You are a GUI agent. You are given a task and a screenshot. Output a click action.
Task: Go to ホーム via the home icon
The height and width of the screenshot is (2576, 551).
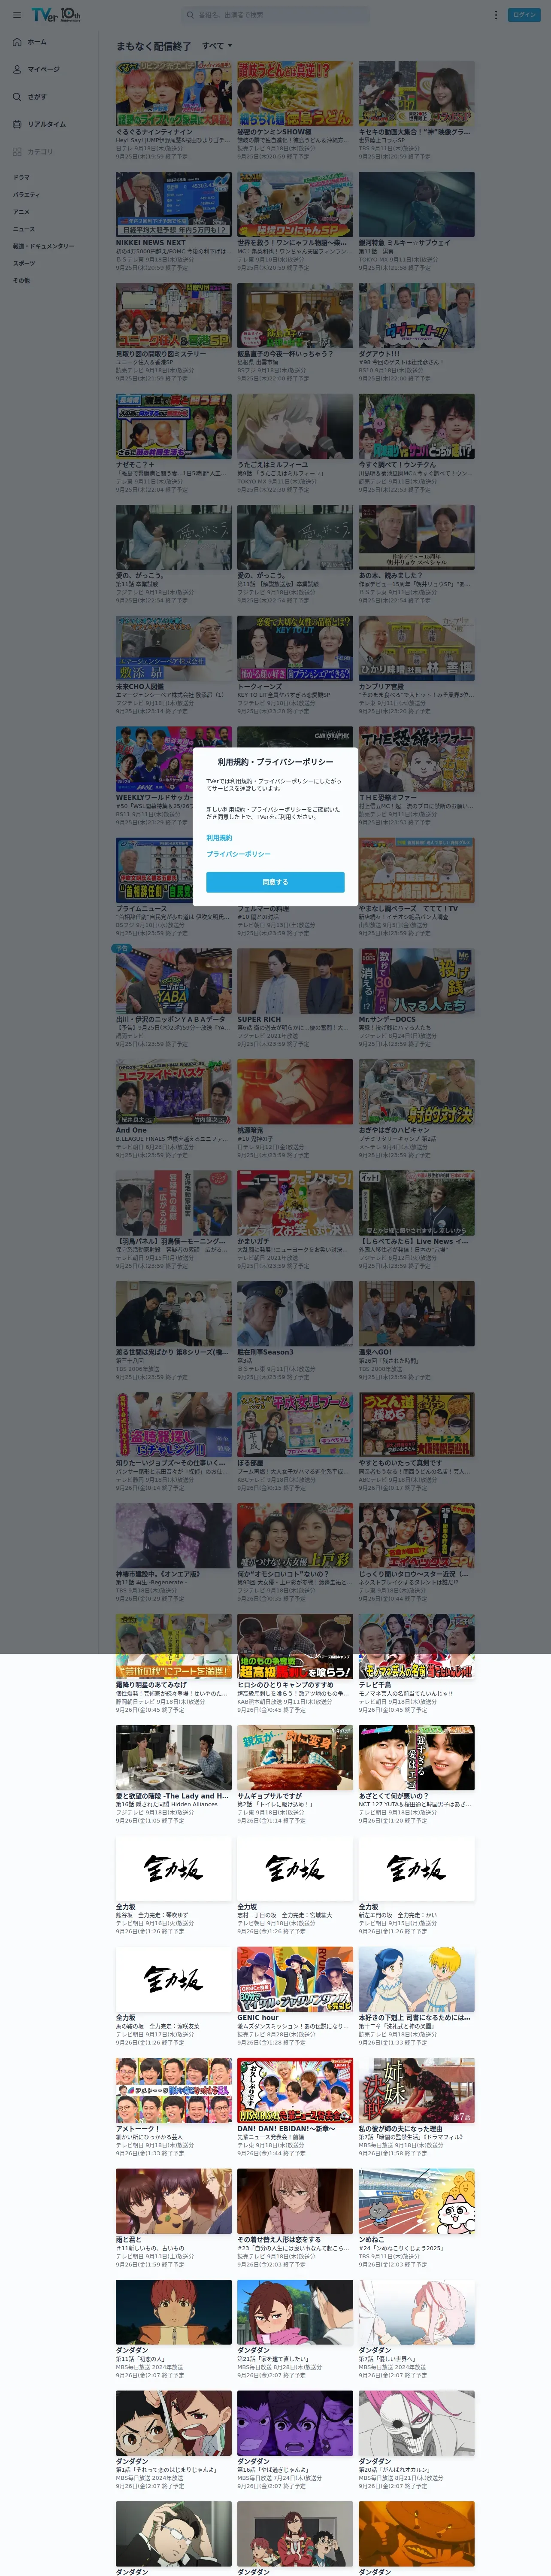17,42
